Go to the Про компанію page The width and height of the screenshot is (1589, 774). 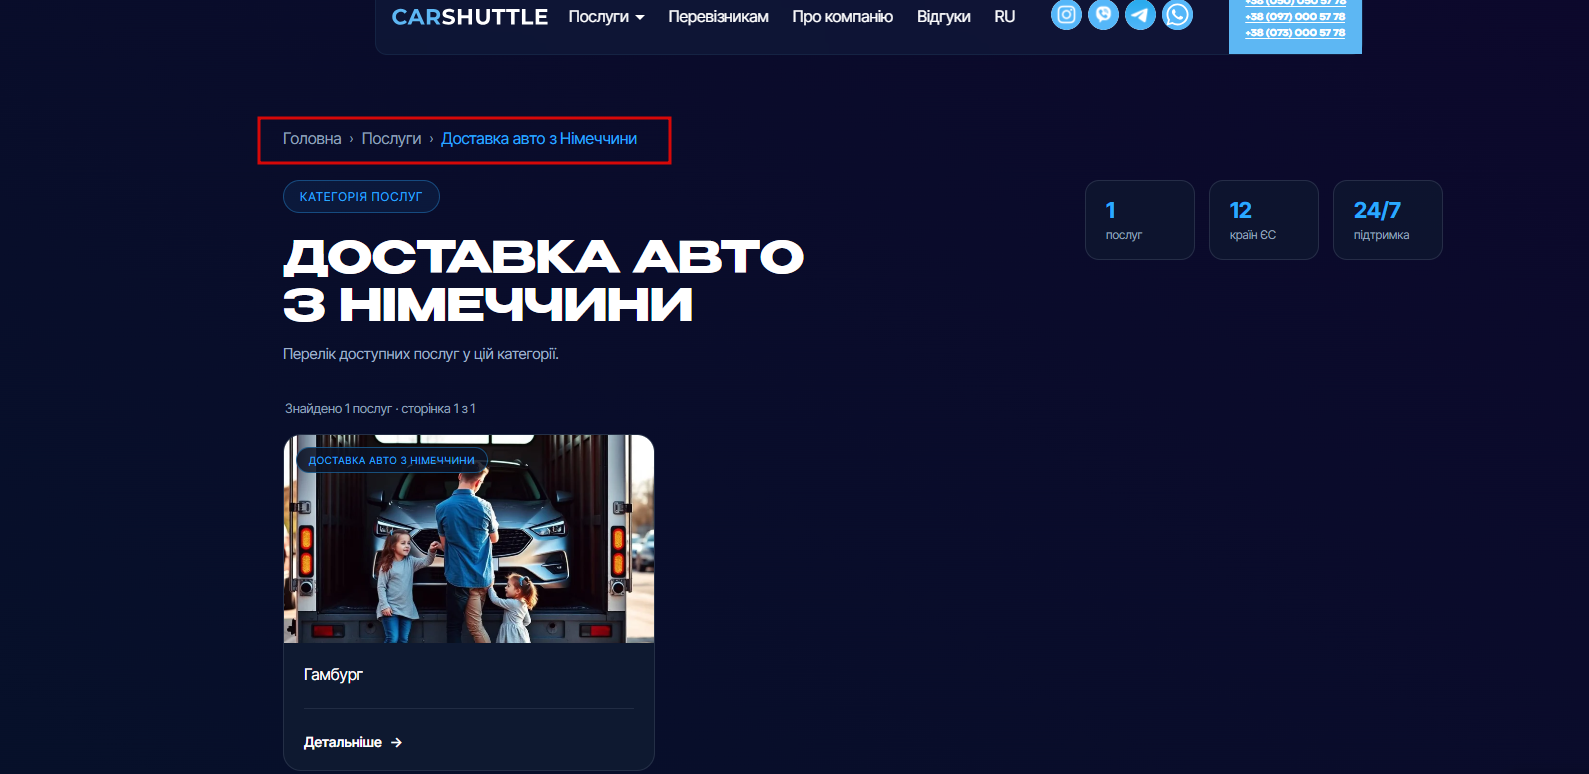tap(842, 17)
